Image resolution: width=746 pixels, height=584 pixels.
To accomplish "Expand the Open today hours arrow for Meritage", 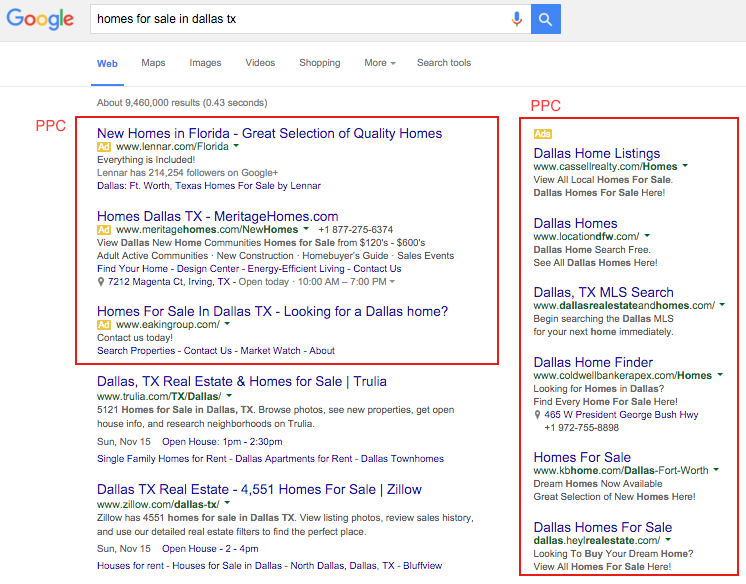I will click(x=392, y=282).
